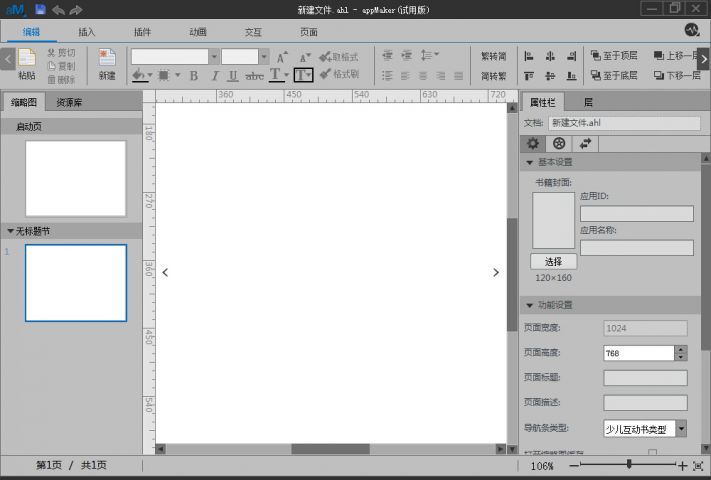Select the page 1 thumbnail
The image size is (711, 480).
point(76,283)
